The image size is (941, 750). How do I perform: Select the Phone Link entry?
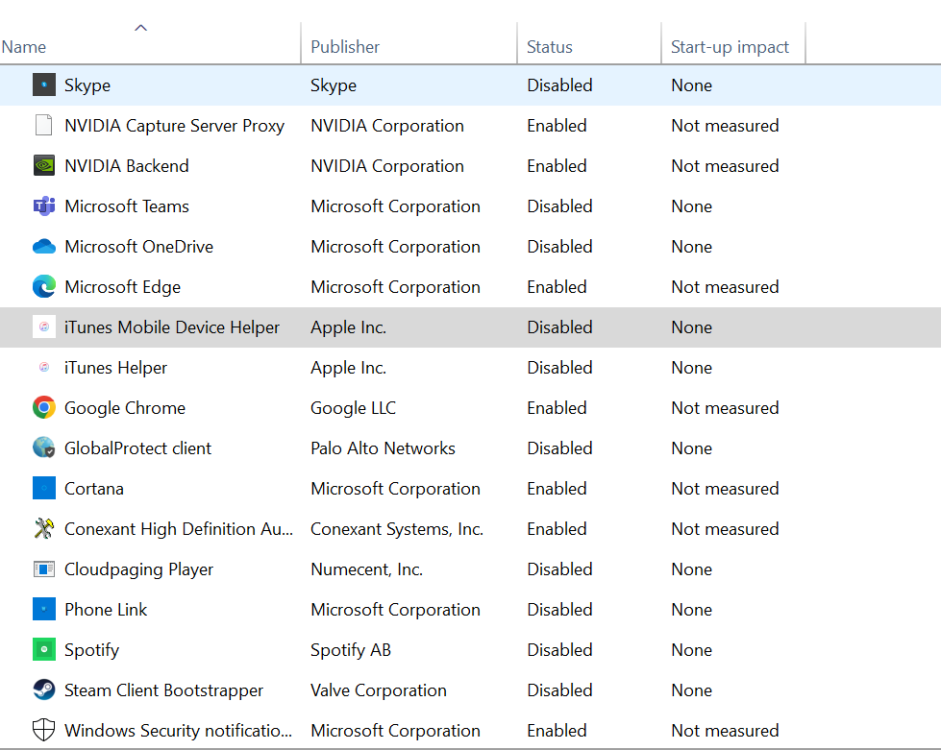(x=106, y=609)
